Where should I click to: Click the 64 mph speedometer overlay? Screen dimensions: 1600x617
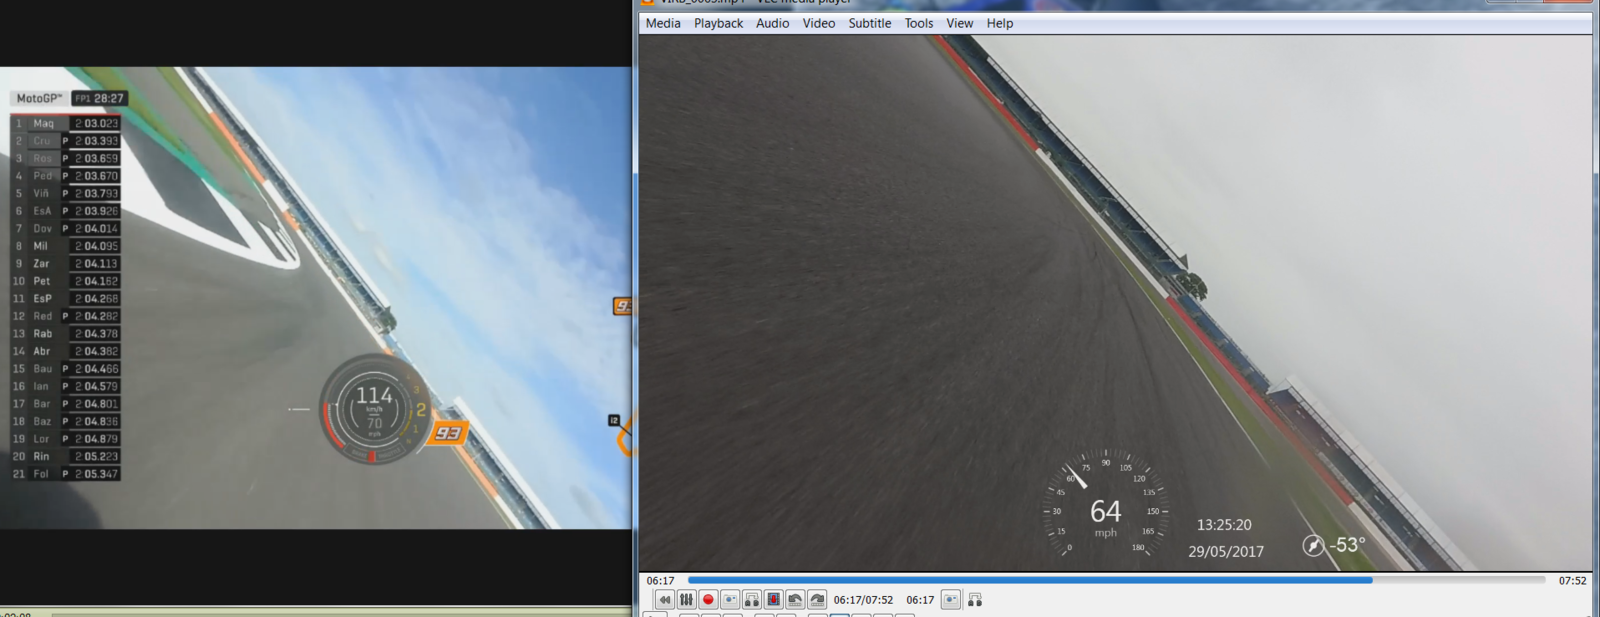coord(1106,506)
